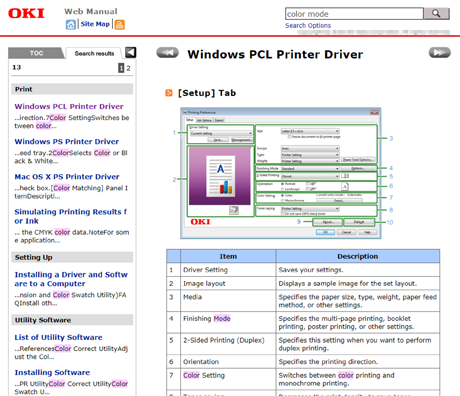
Task: Go to next page with right arrow
Action: tap(439, 53)
